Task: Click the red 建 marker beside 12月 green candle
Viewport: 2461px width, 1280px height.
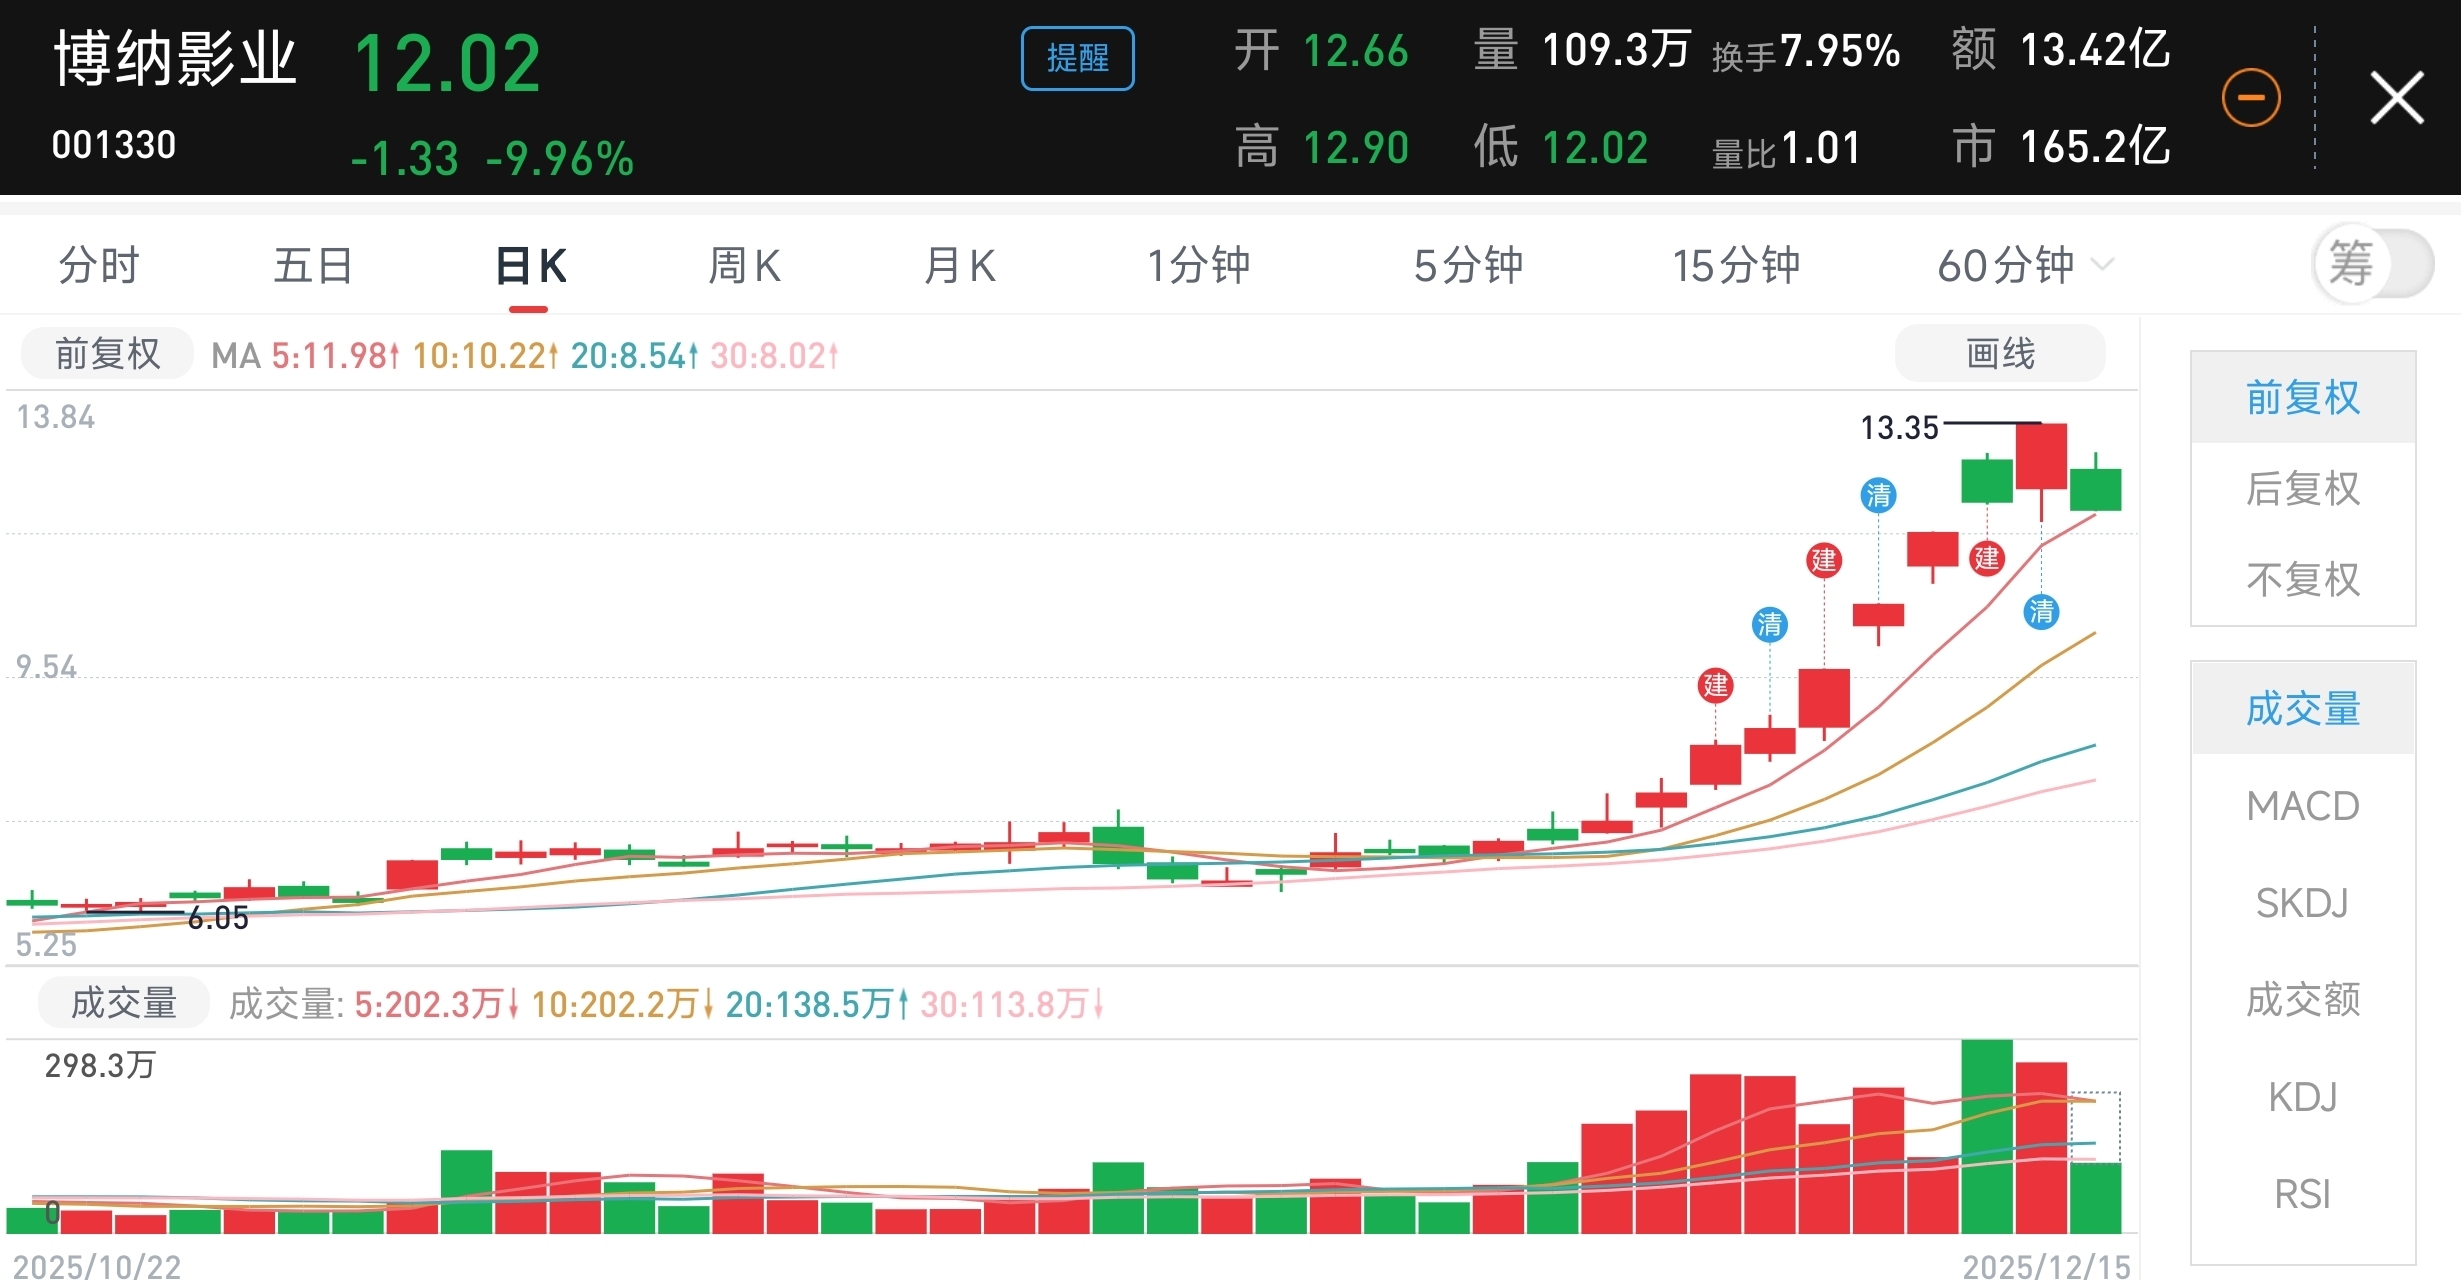Action: click(x=1986, y=558)
